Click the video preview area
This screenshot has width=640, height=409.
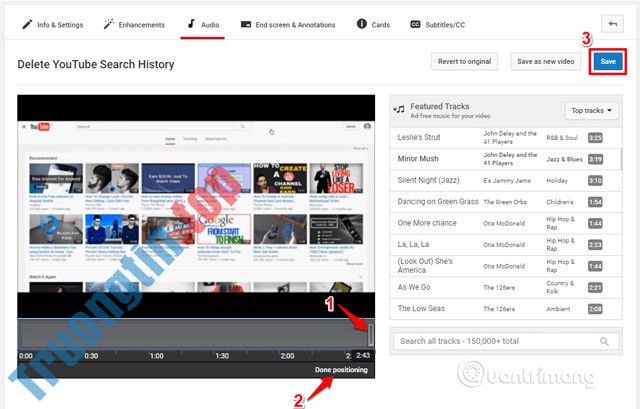pos(196,207)
